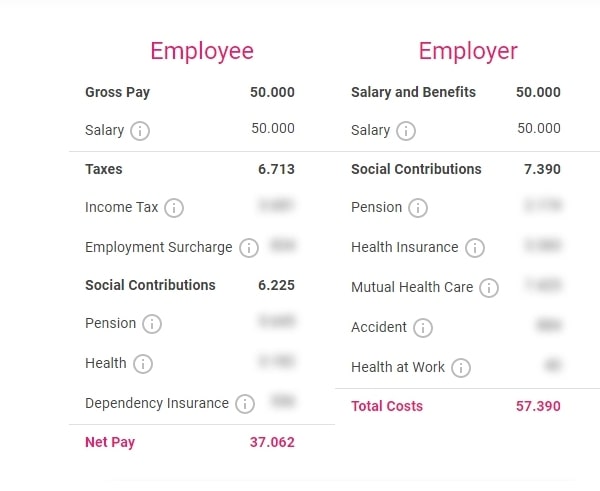Open the Accident info icon

tap(423, 328)
